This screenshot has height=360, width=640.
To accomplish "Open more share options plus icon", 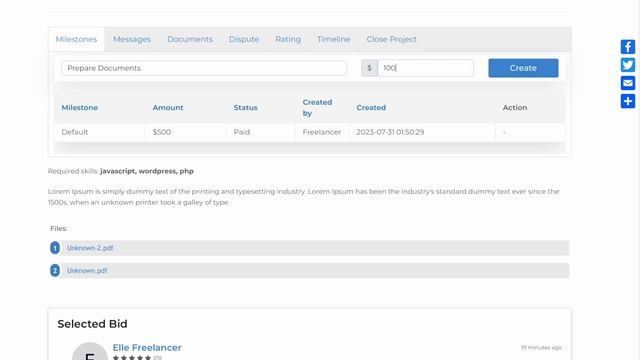I will click(x=628, y=101).
